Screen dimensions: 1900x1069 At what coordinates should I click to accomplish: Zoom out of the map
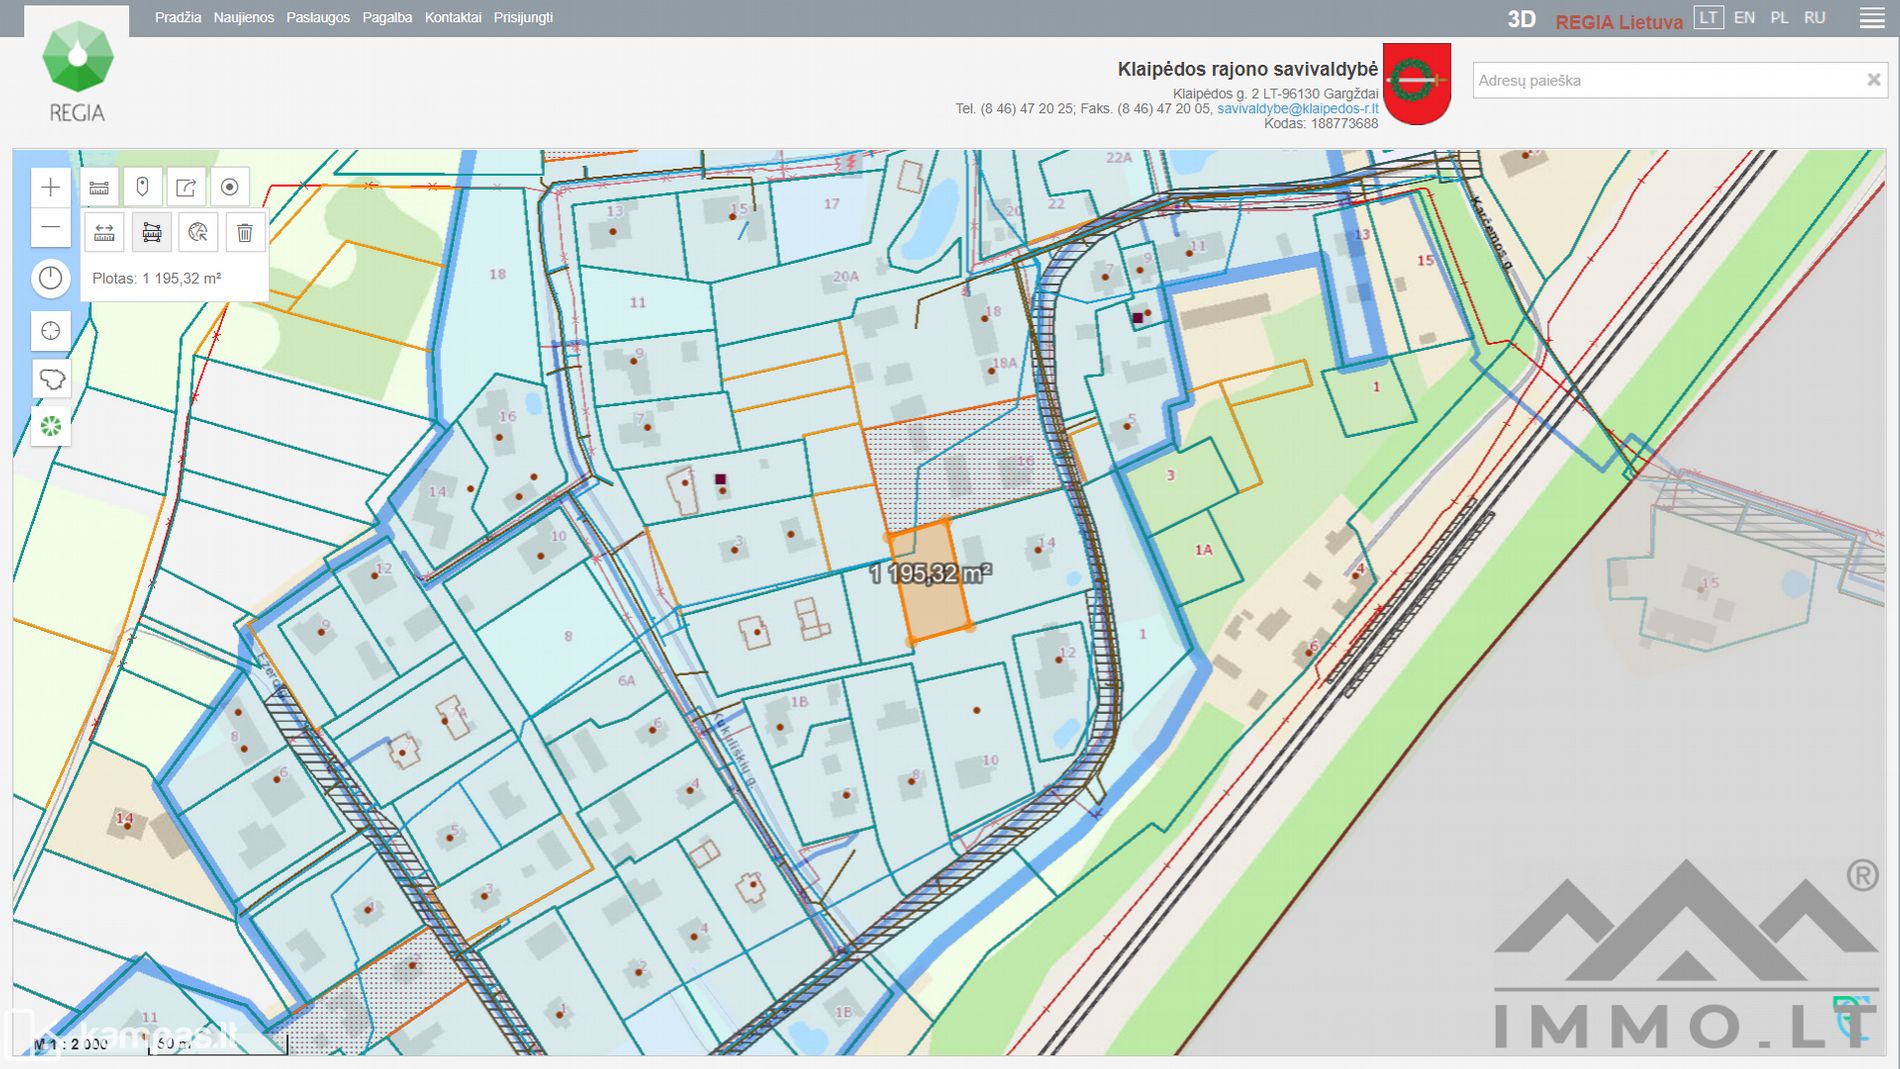pos(50,228)
